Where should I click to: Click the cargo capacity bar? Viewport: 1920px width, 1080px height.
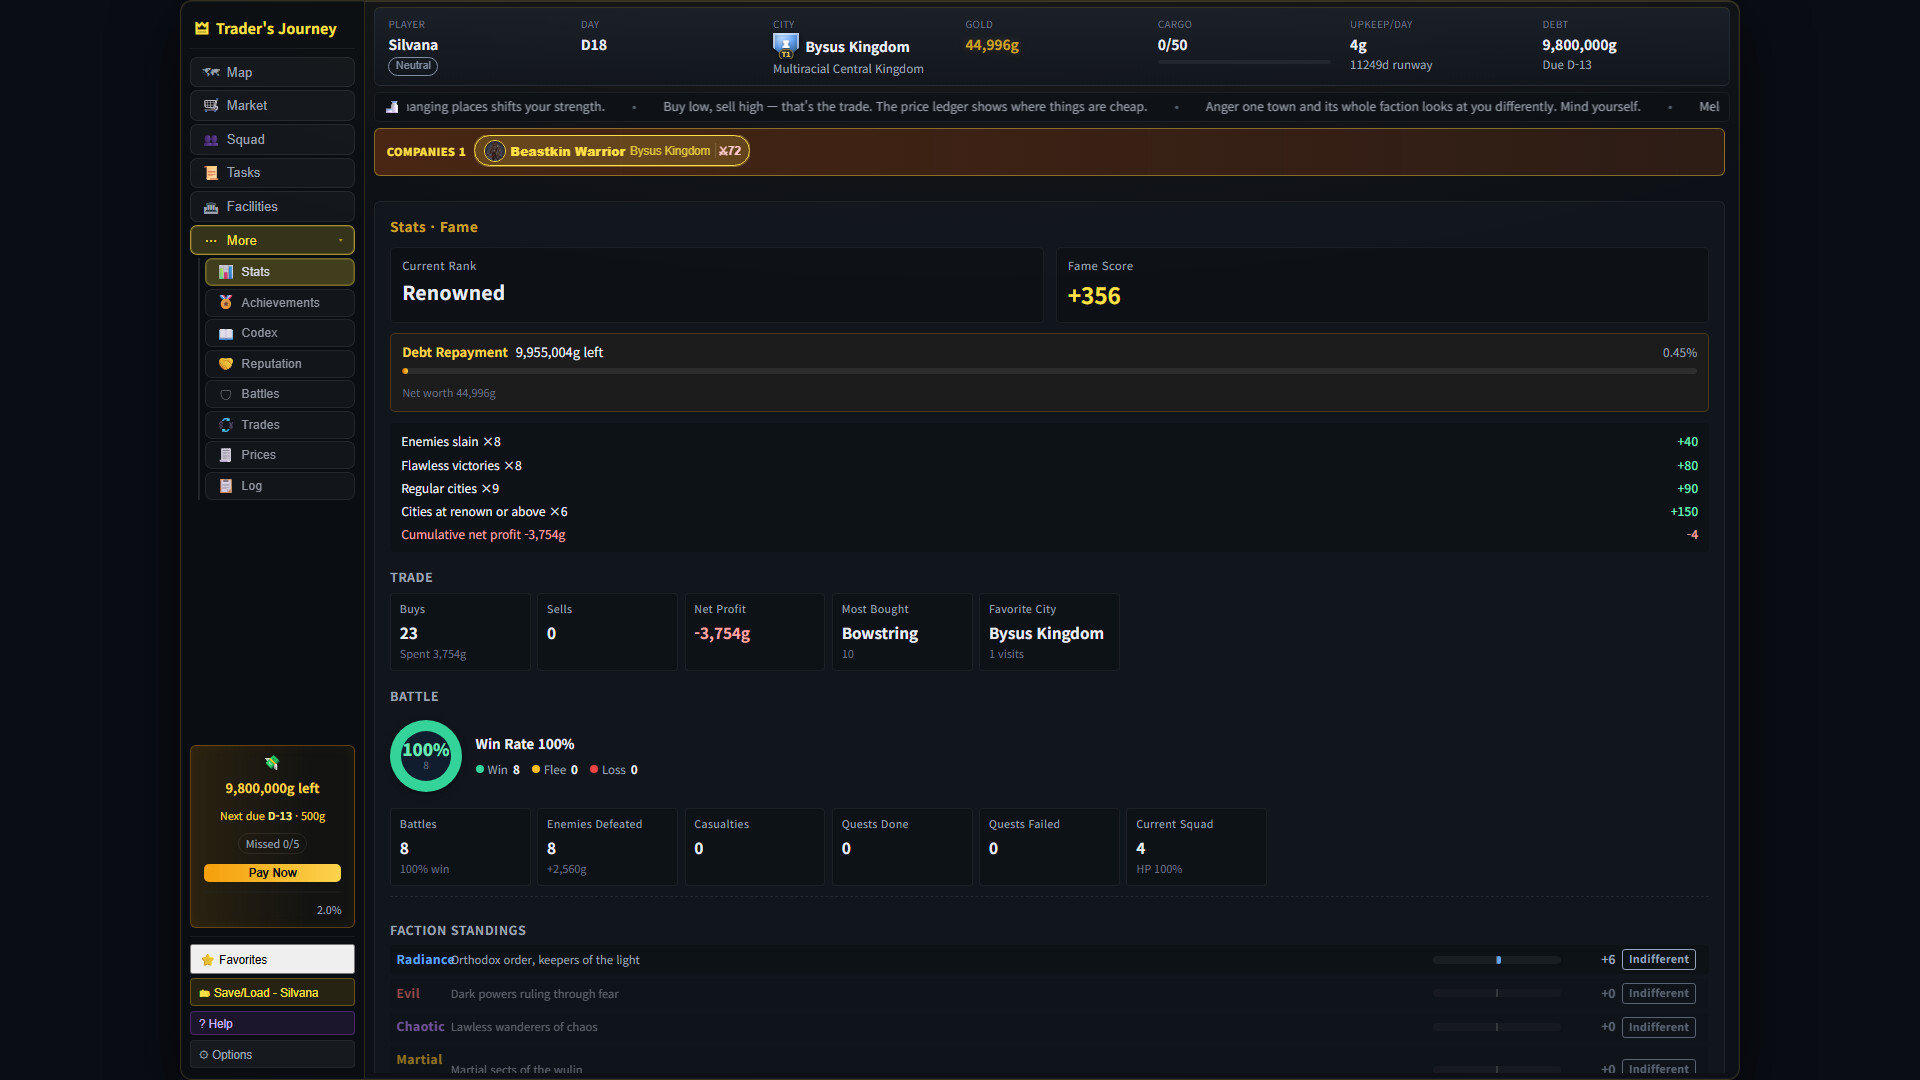pyautogui.click(x=1244, y=62)
